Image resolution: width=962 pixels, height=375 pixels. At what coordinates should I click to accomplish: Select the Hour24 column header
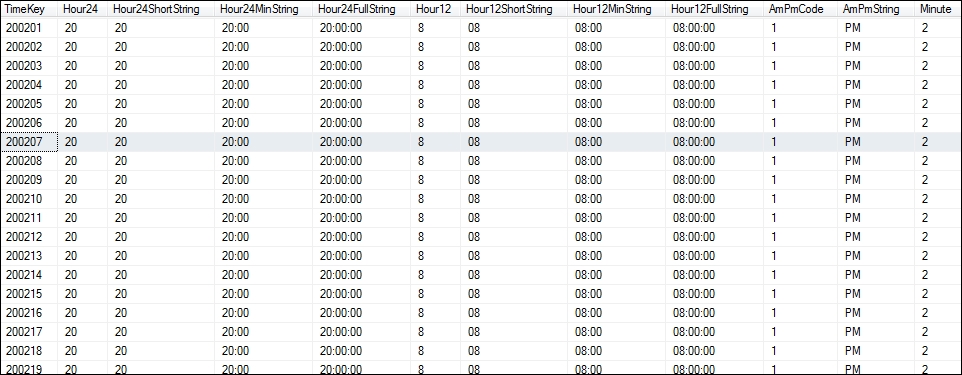(83, 9)
